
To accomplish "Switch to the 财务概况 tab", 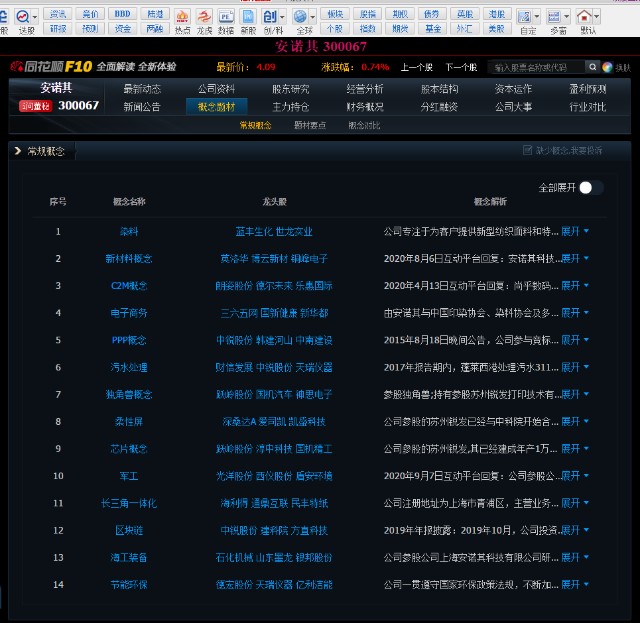I will click(365, 107).
